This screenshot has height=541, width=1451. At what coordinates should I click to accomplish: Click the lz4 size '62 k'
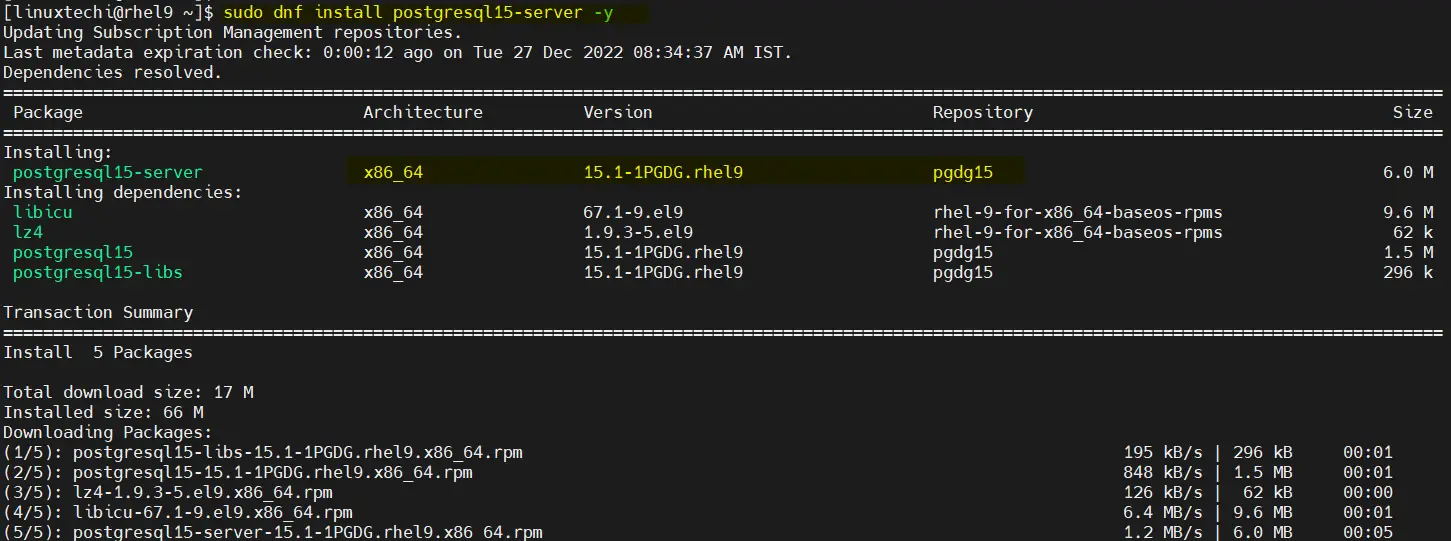pyautogui.click(x=1413, y=232)
